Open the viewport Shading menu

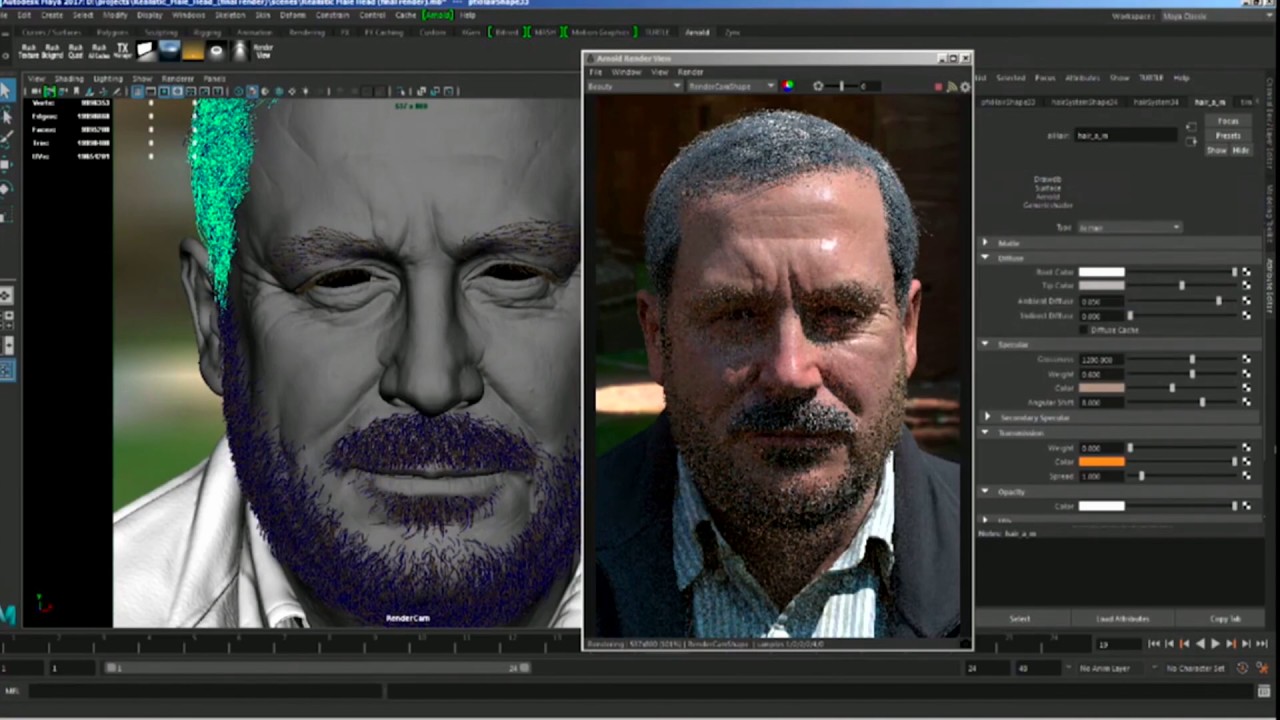click(x=69, y=79)
